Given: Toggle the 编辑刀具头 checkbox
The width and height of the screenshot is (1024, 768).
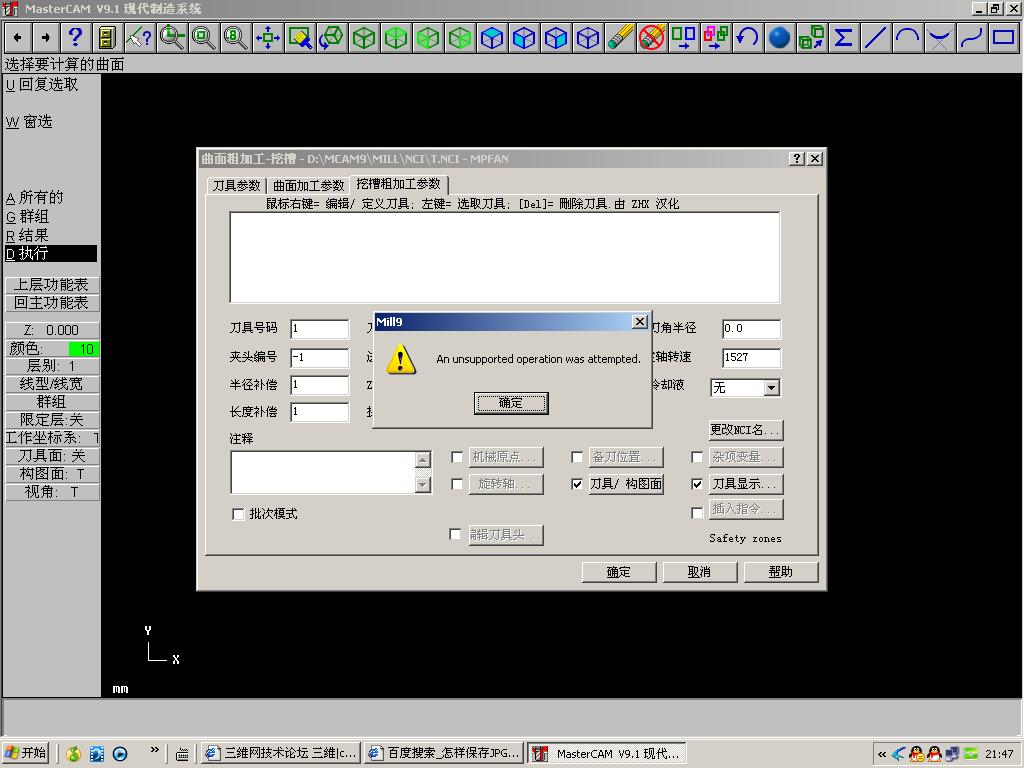Looking at the screenshot, I should (x=455, y=534).
